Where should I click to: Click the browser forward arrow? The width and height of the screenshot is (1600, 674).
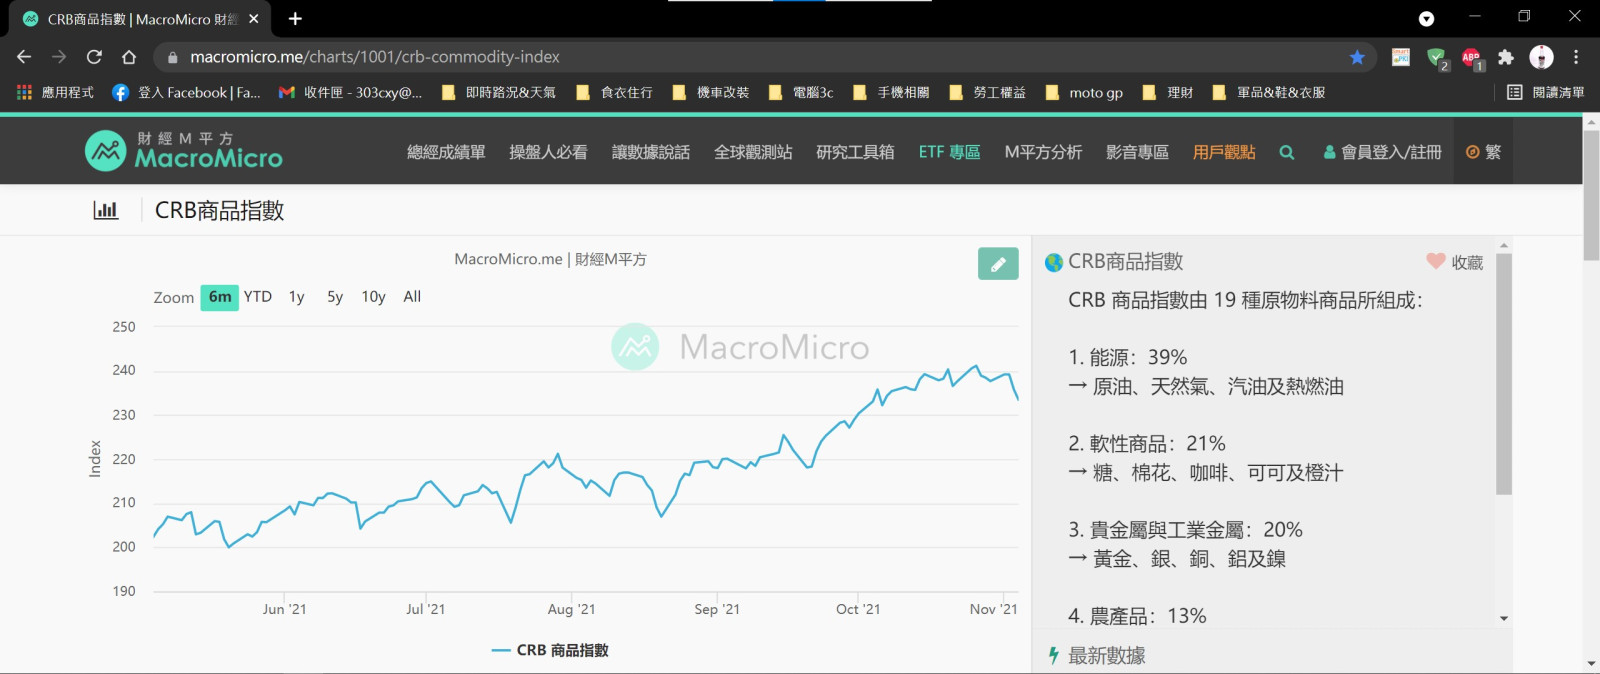pos(59,57)
